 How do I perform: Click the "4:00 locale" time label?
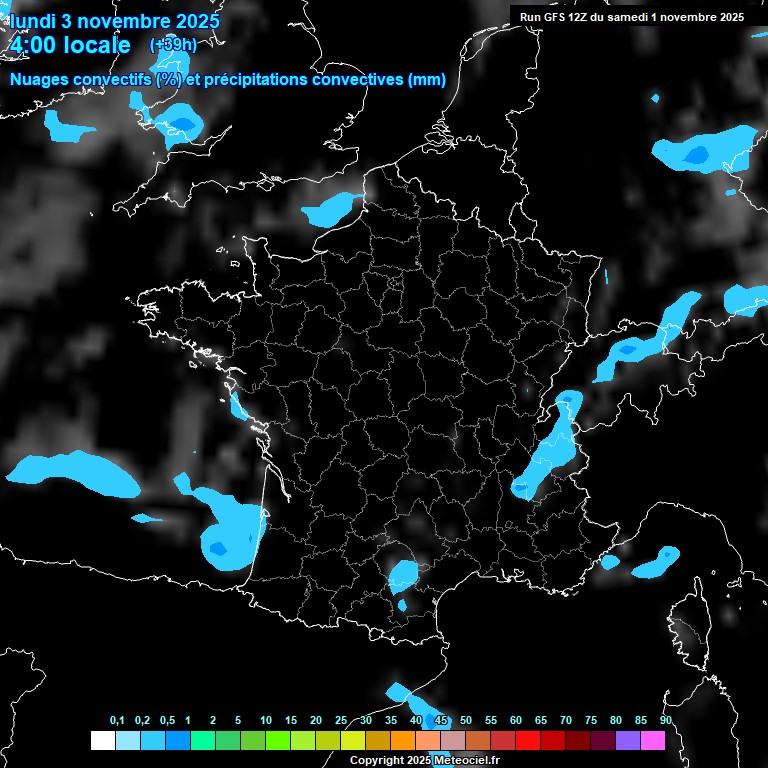70,45
